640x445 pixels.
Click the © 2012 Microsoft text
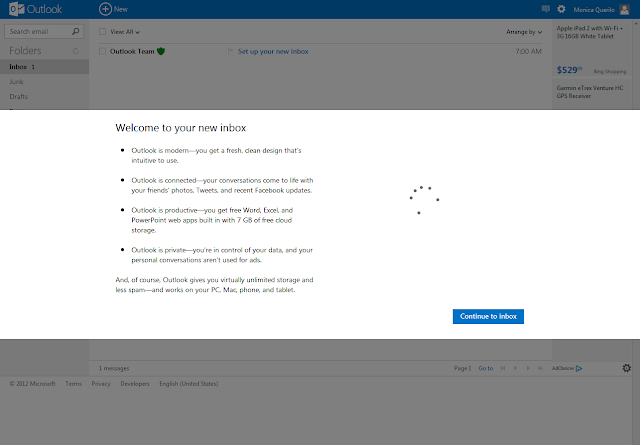point(33,384)
